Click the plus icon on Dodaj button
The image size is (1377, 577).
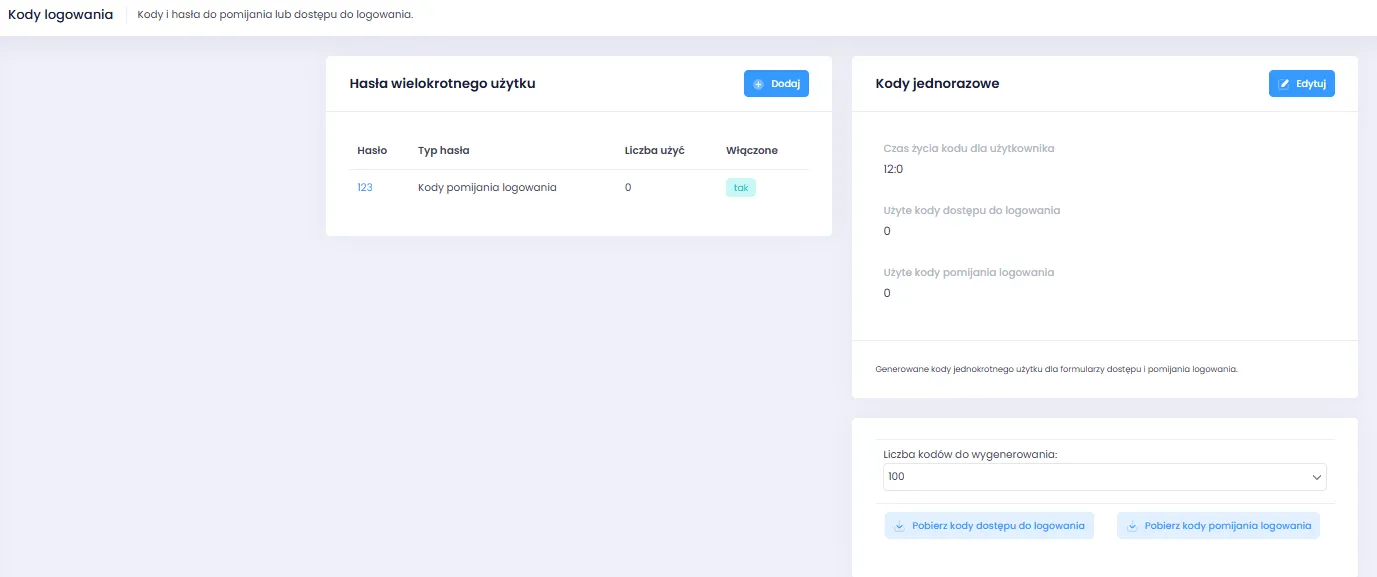tap(758, 84)
